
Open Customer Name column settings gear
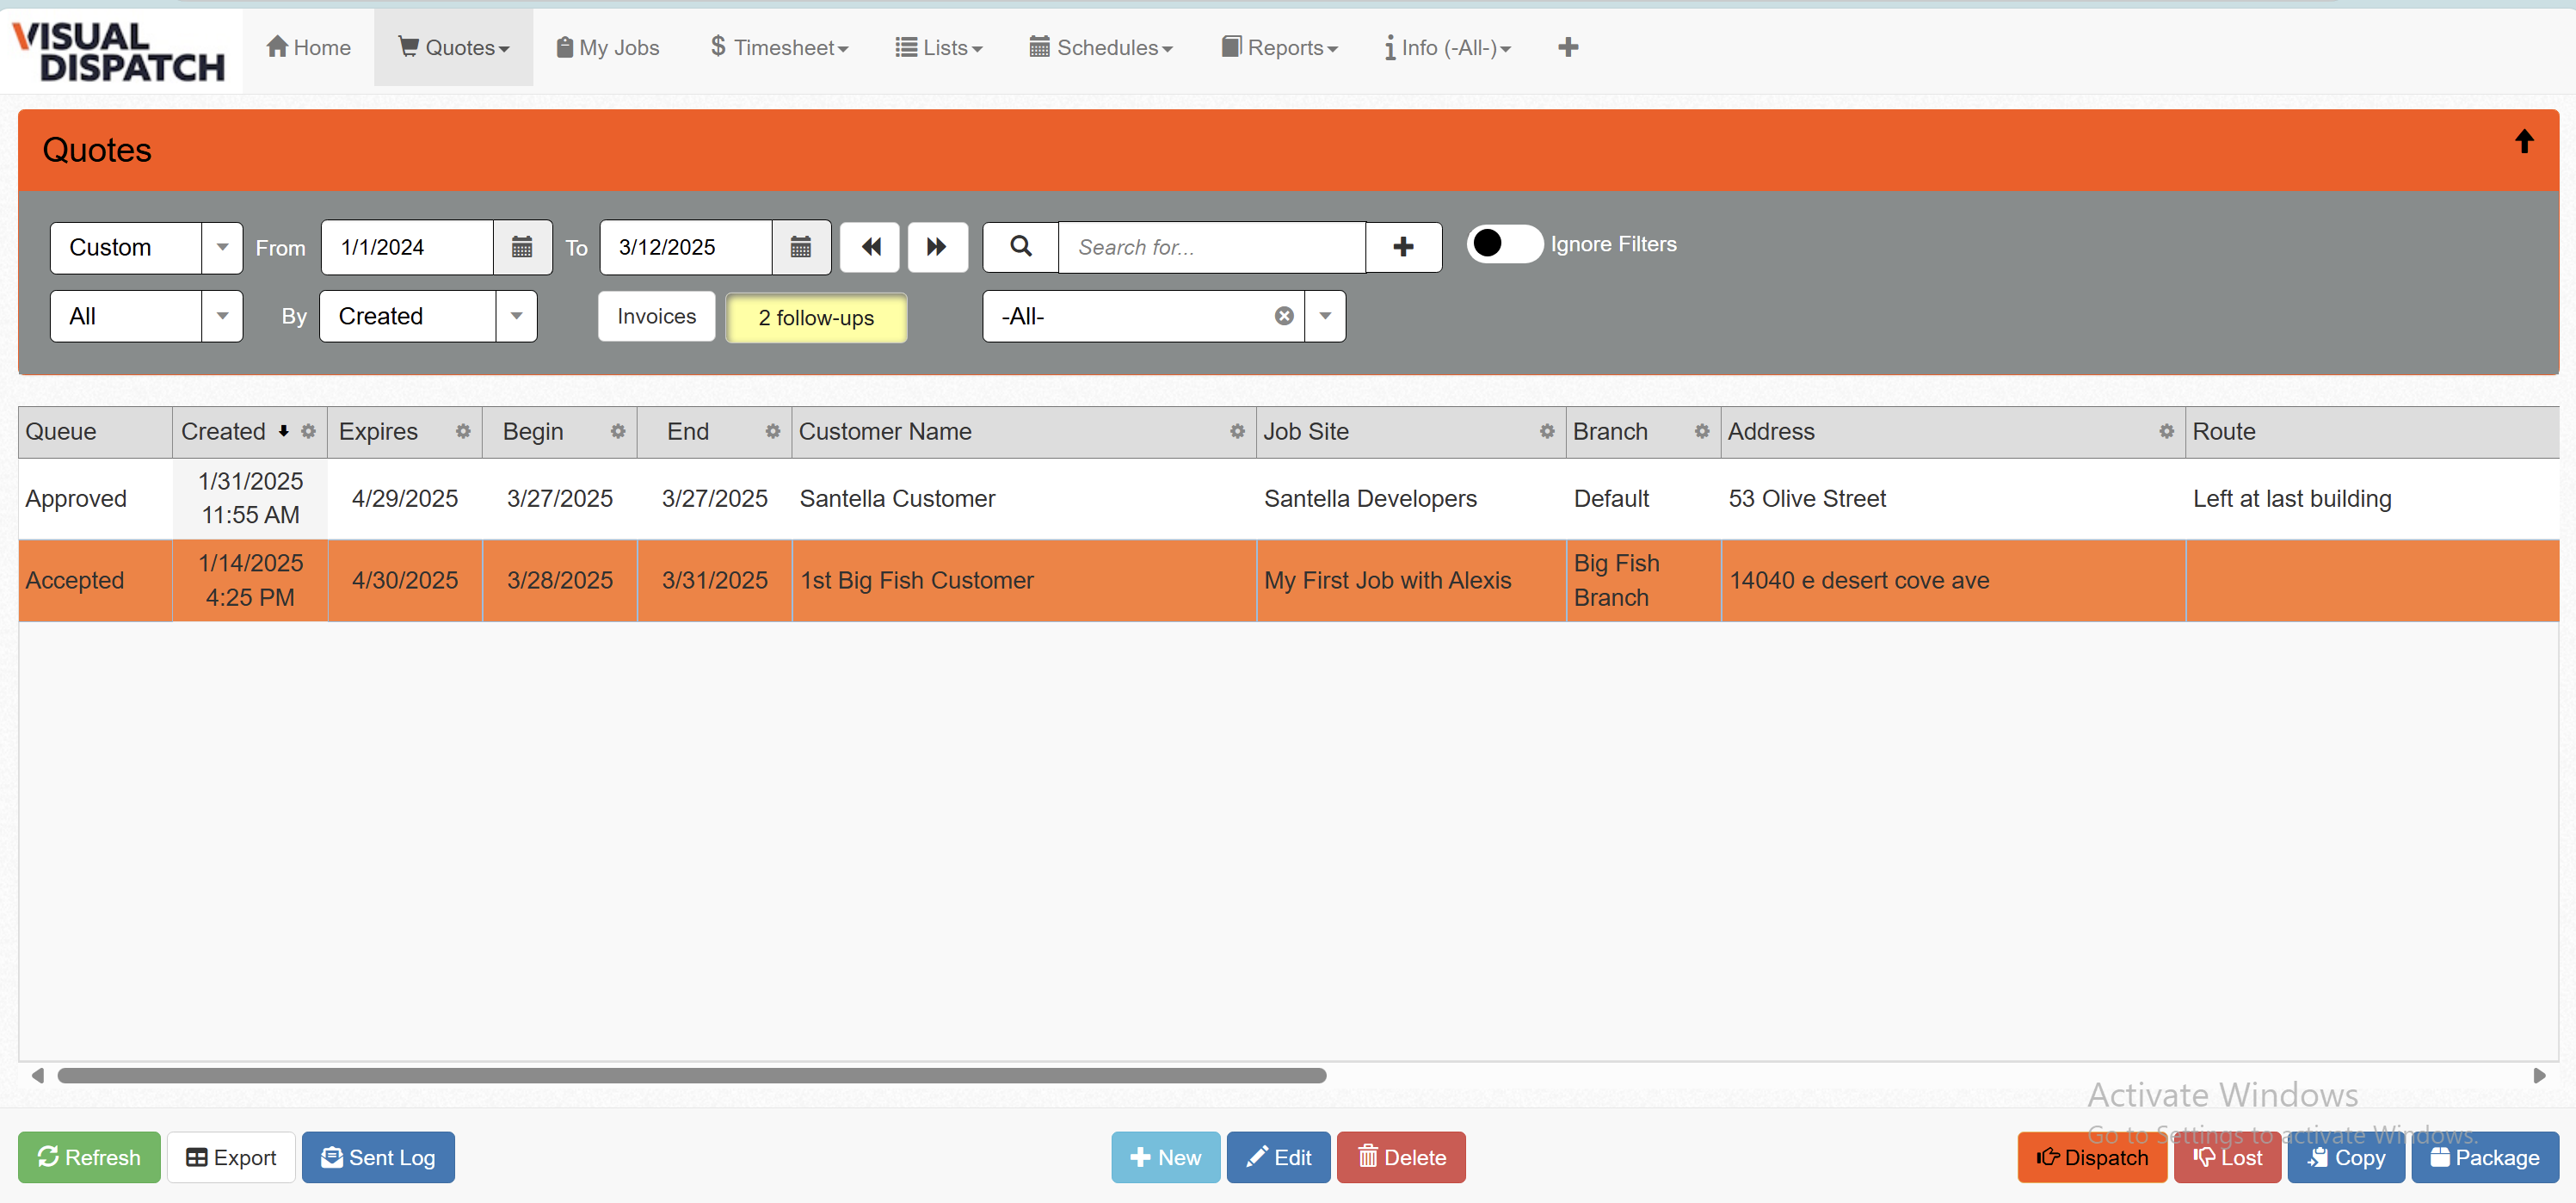pos(1237,431)
